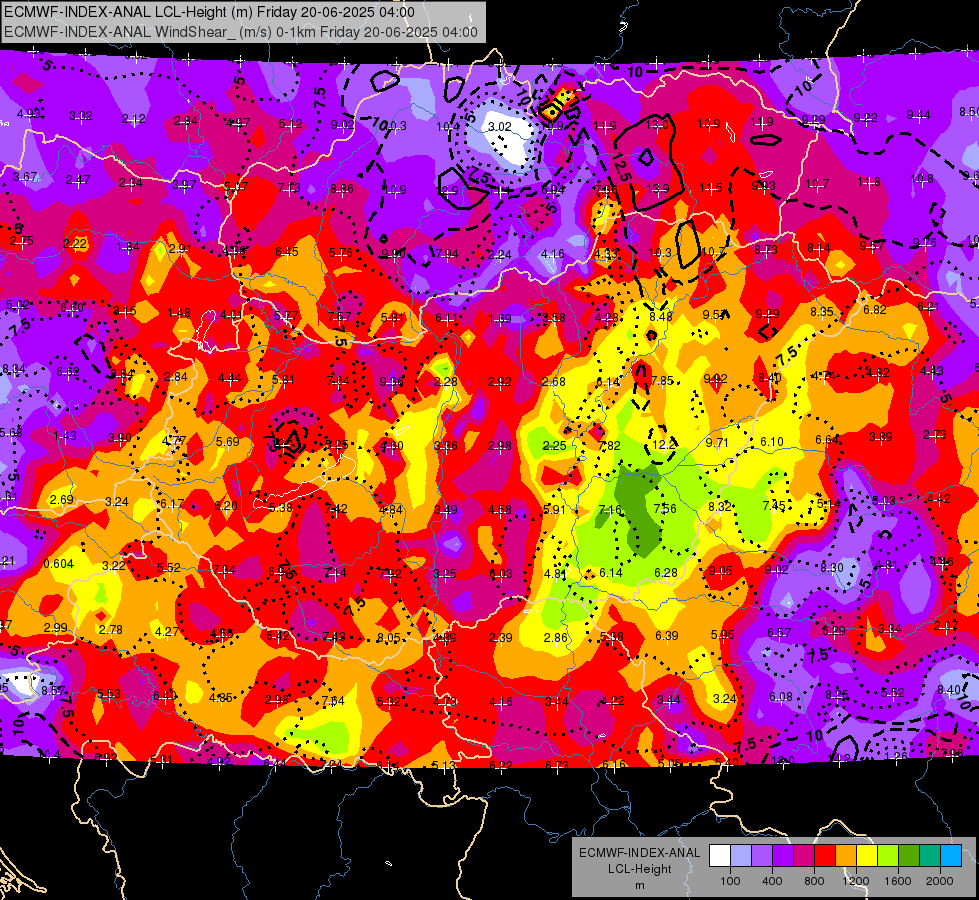
Task: Click the value 8.05
Action: 388,638
